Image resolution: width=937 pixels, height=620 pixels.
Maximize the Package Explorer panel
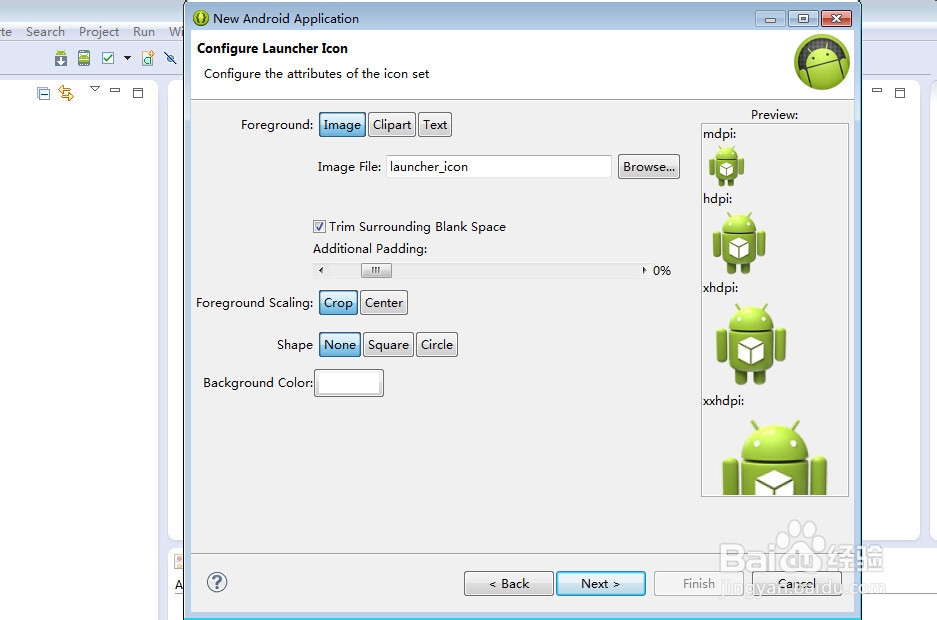(138, 93)
